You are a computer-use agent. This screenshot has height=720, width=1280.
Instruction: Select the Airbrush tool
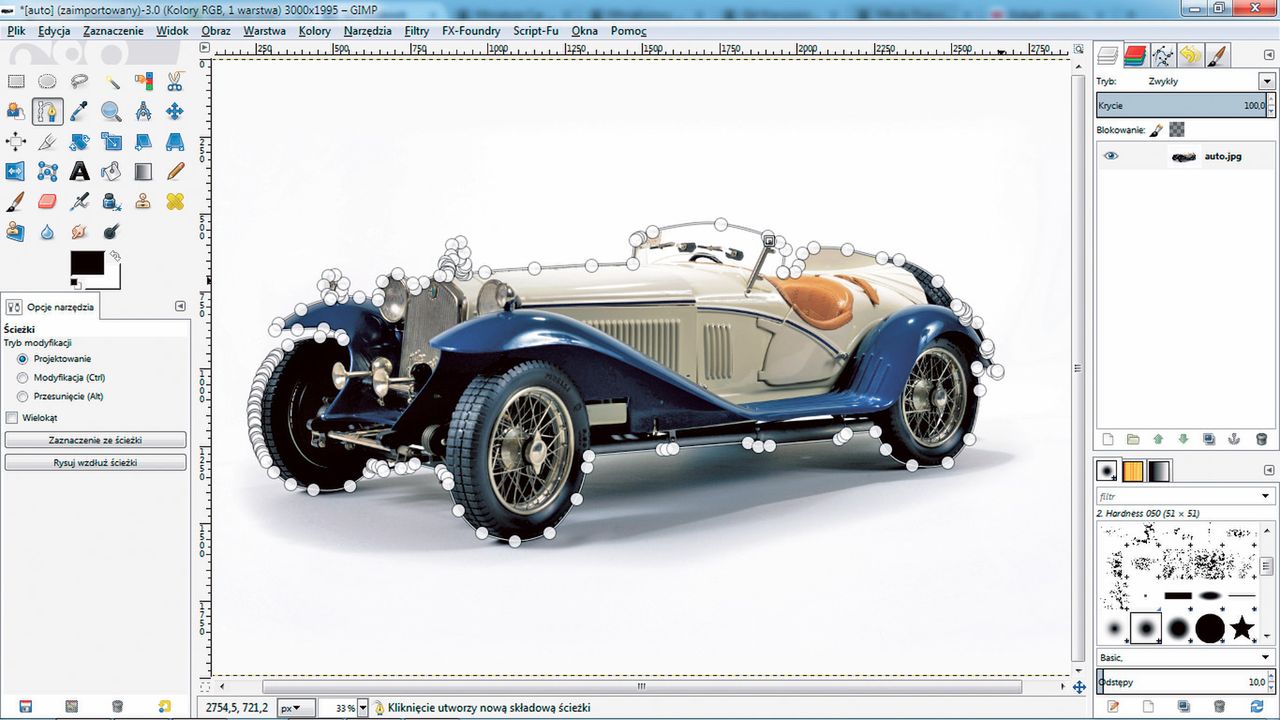click(x=79, y=201)
